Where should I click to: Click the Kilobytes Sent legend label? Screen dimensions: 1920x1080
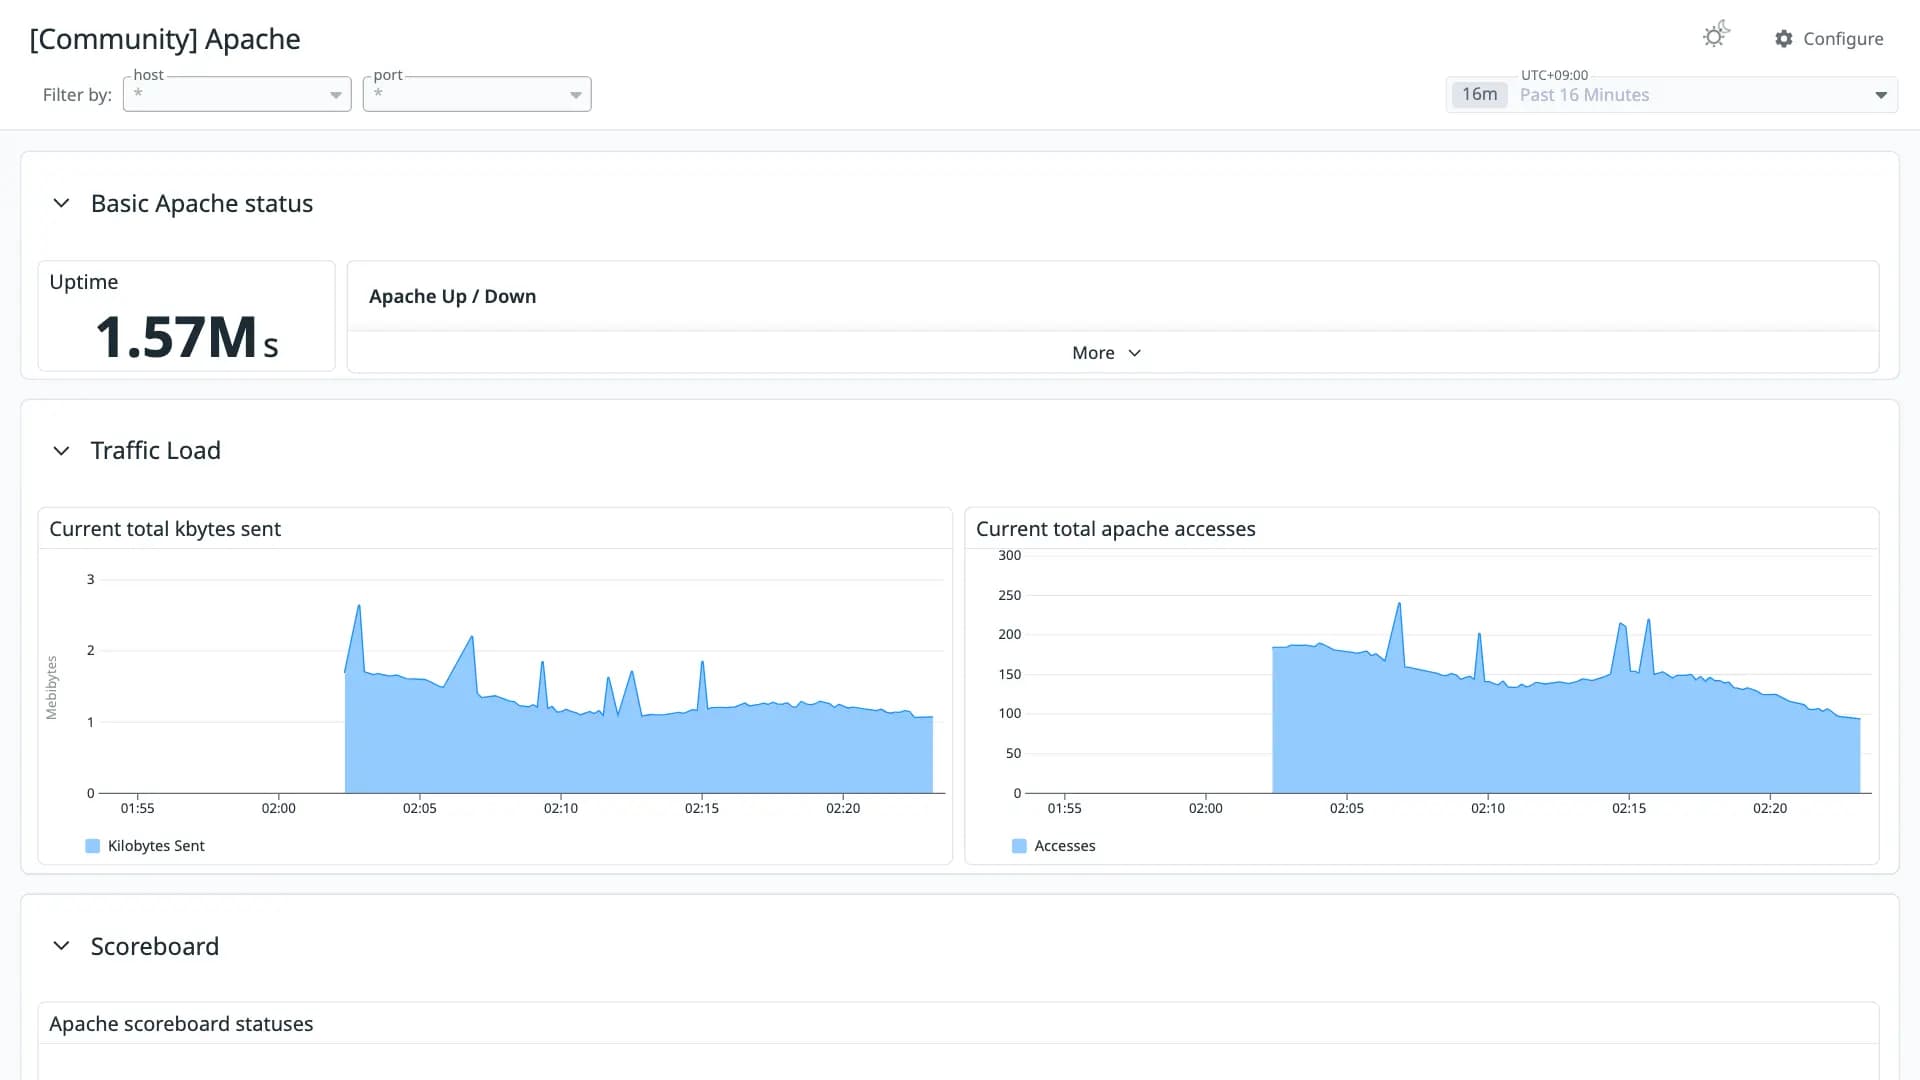pyautogui.click(x=156, y=846)
